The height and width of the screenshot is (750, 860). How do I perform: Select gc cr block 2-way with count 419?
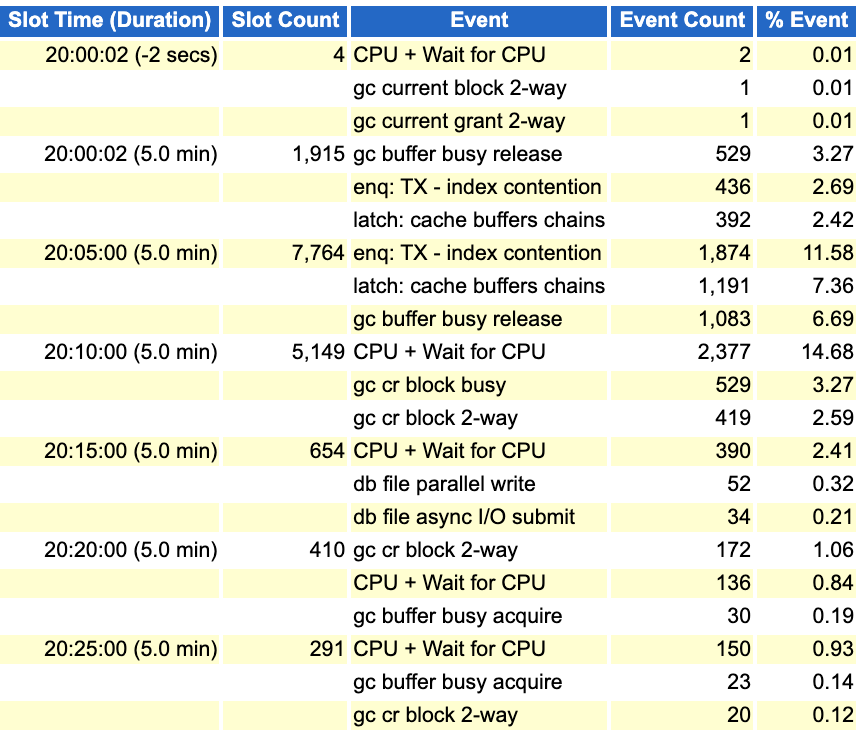click(435, 418)
